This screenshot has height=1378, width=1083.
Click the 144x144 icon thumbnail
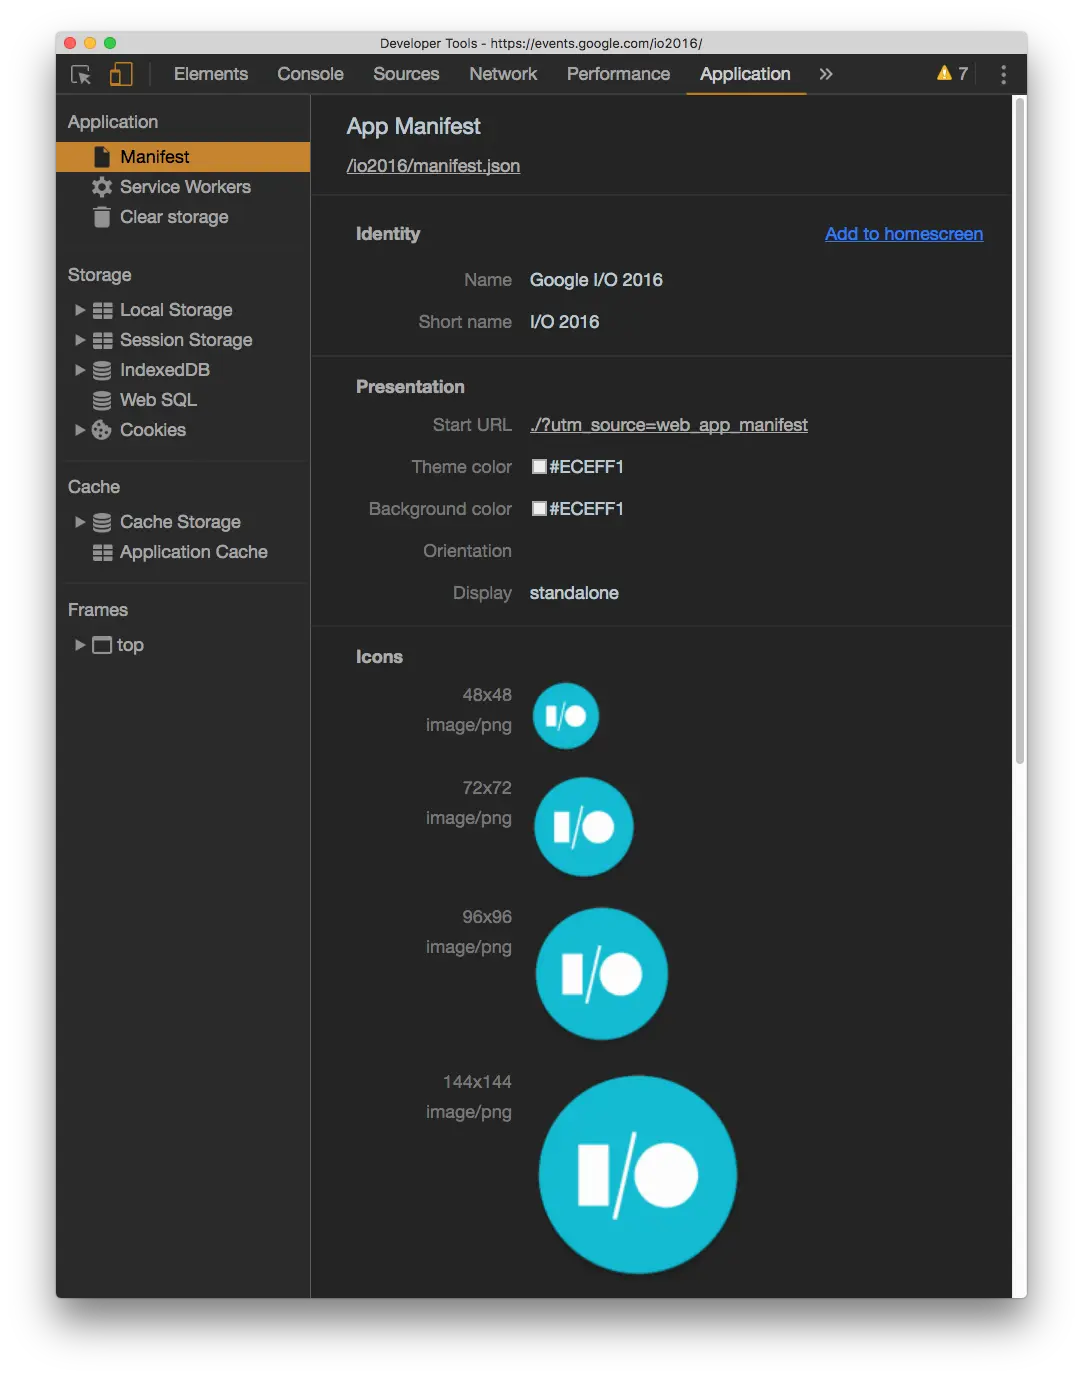tap(638, 1175)
